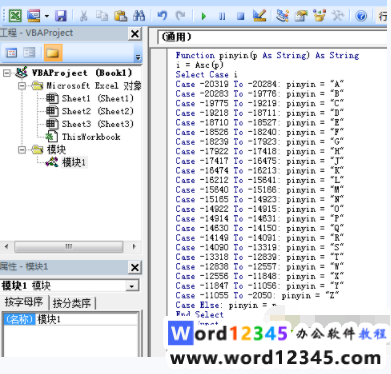This screenshot has height=374, width=391.
Task: Select Sheet1 (Sheet1) in project tree
Action: pos(97,98)
